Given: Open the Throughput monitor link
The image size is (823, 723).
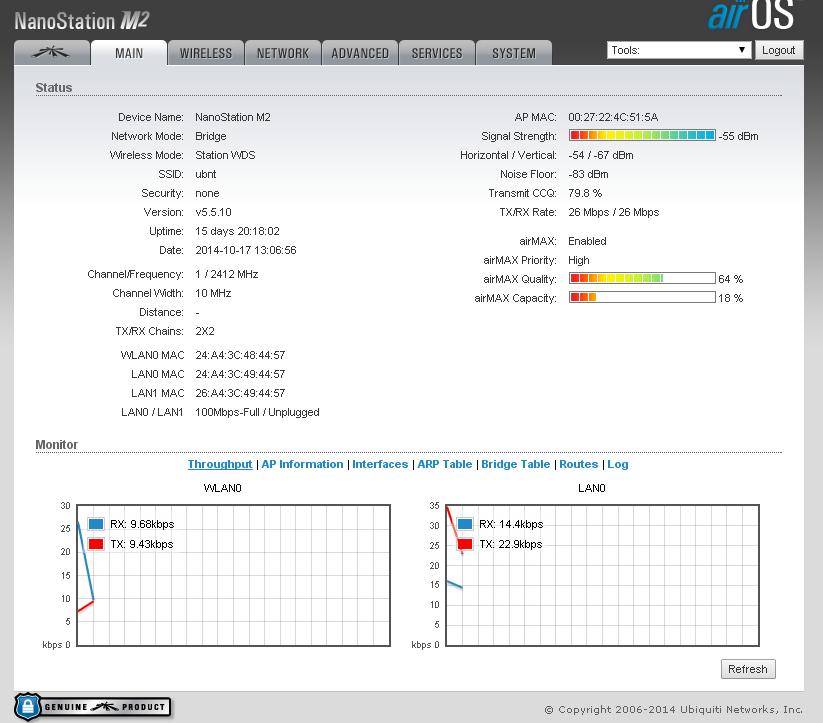Looking at the screenshot, I should click(x=220, y=464).
